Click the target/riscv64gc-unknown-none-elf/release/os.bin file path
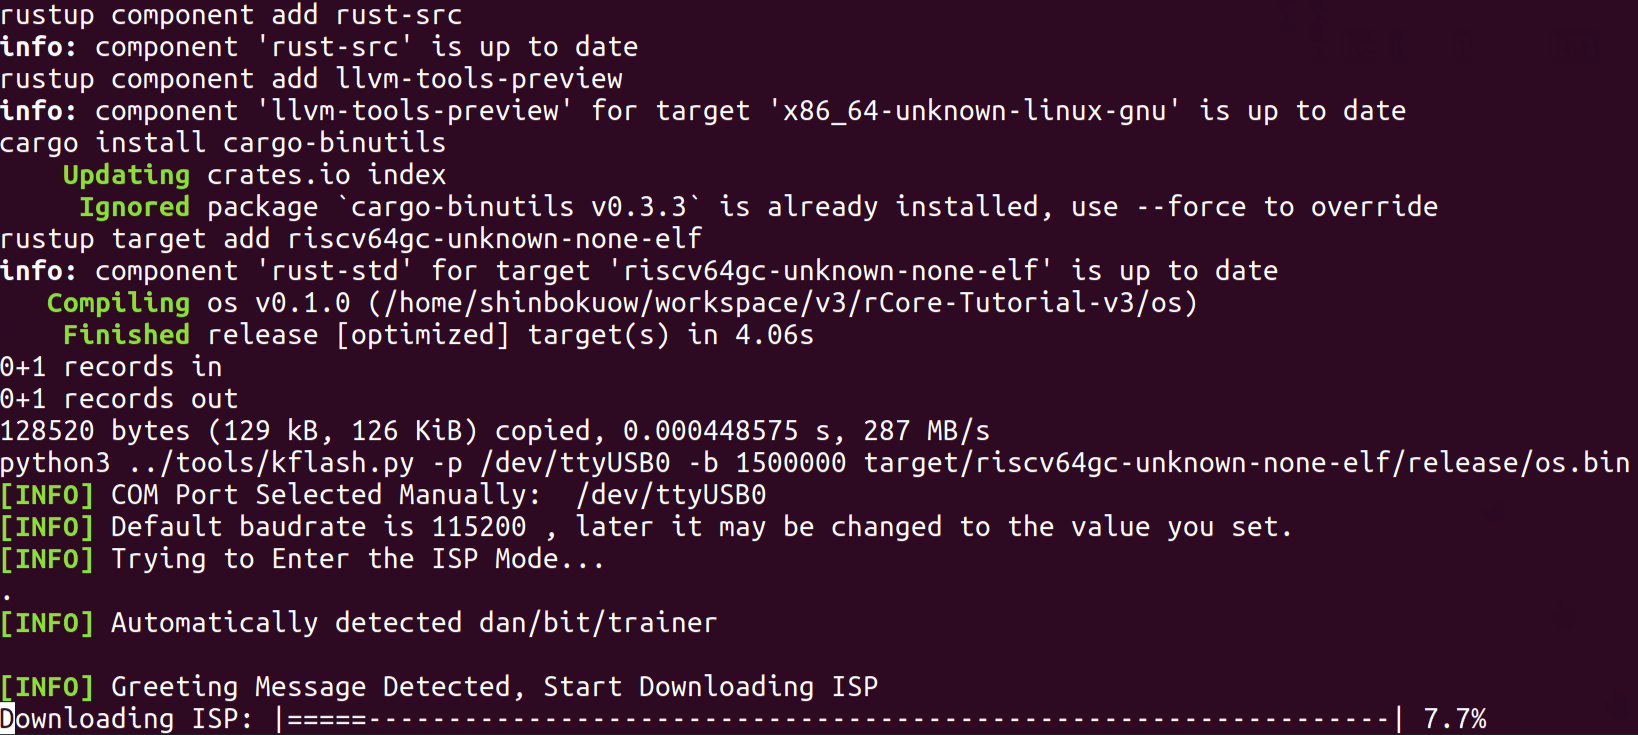The width and height of the screenshot is (1638, 735). (x=1246, y=463)
